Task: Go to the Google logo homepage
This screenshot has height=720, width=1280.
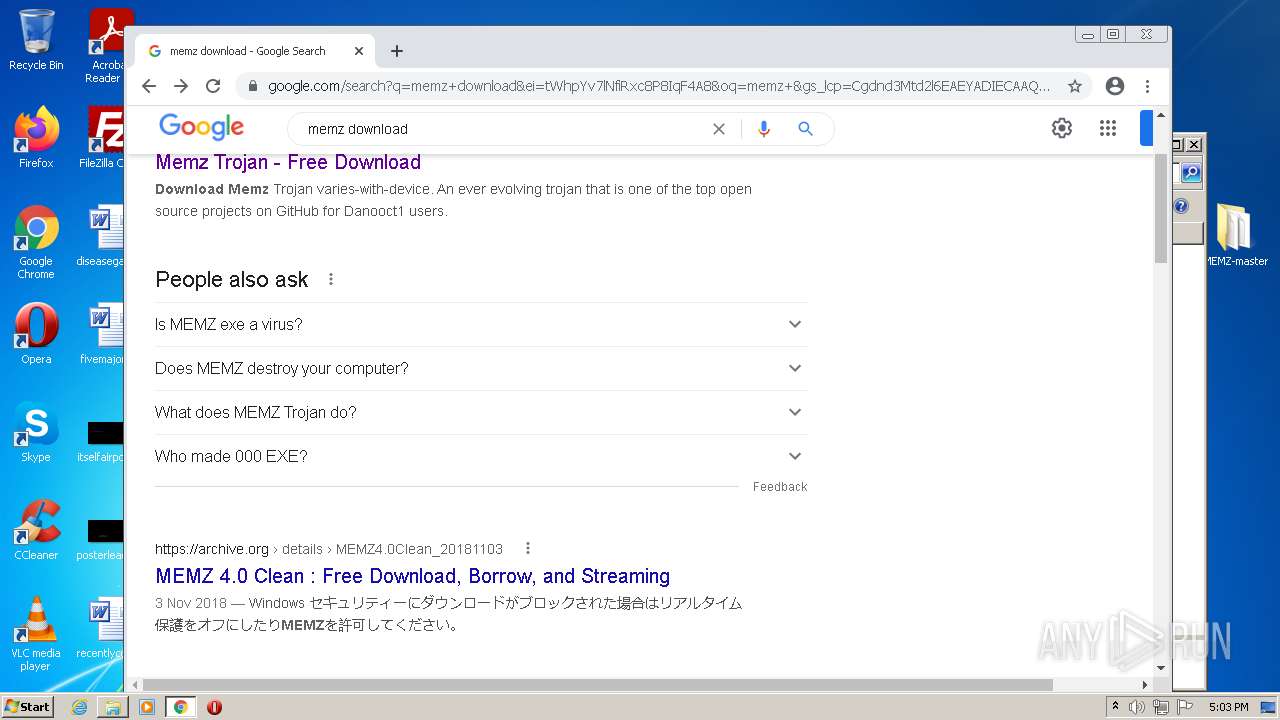Action: click(x=202, y=127)
